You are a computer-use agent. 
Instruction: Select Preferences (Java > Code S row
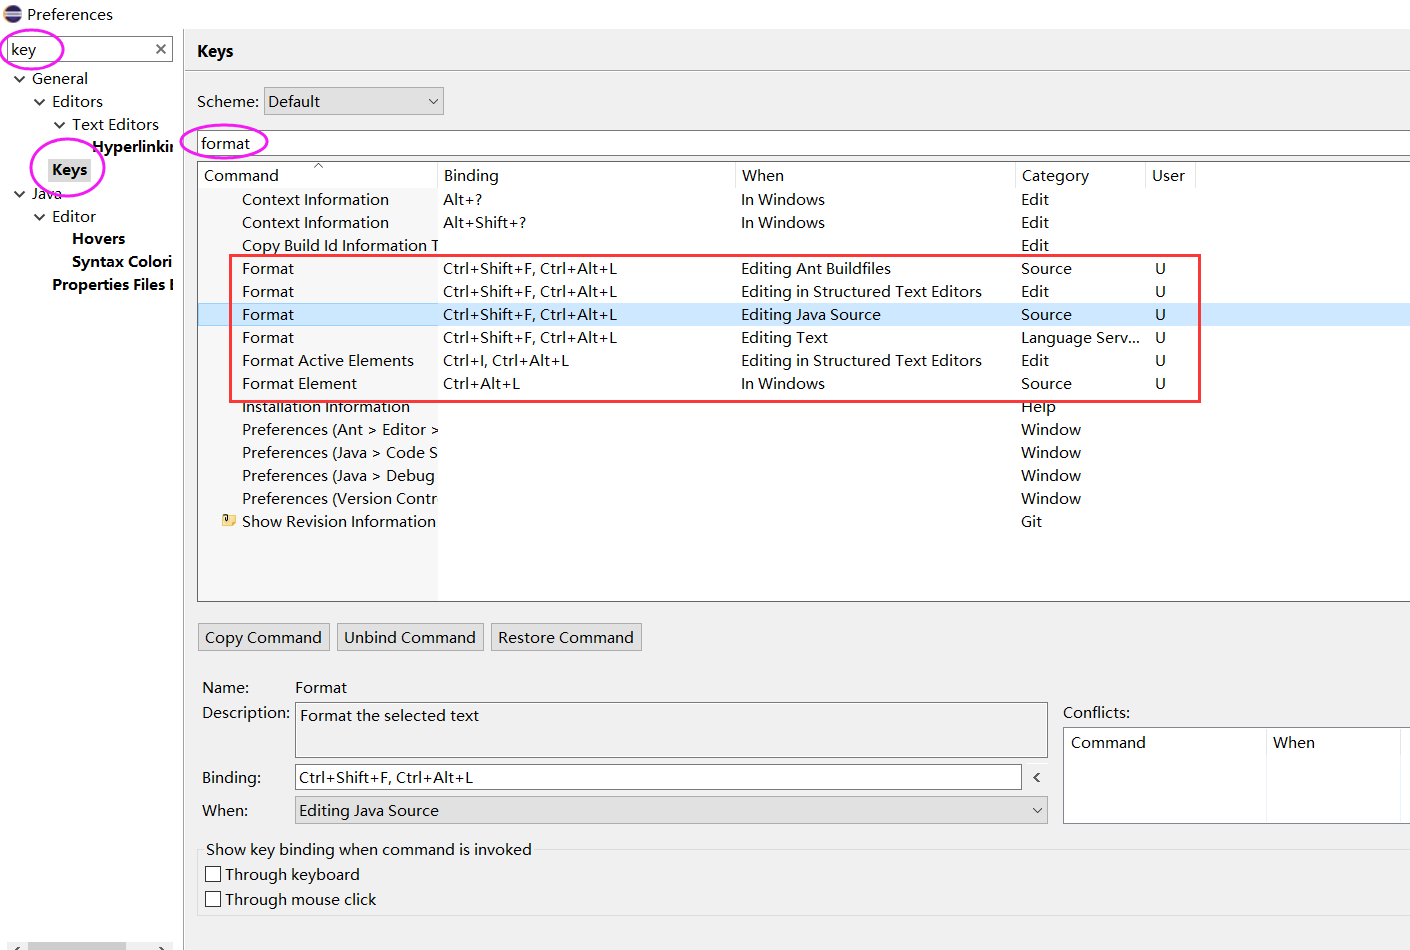[x=804, y=452]
